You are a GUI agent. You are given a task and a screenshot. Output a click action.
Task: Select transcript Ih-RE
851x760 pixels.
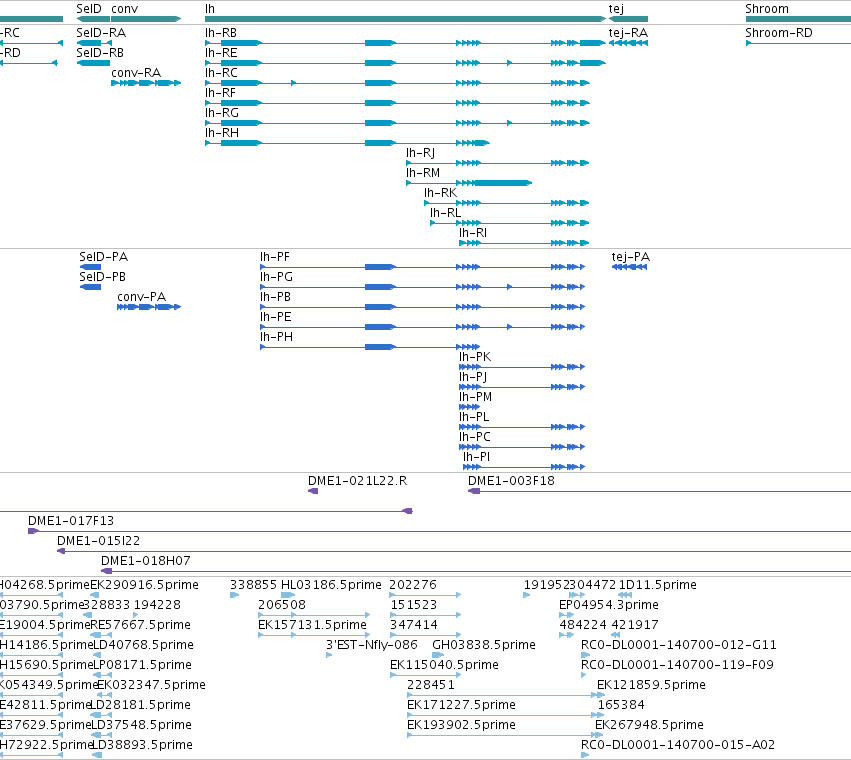[405, 63]
